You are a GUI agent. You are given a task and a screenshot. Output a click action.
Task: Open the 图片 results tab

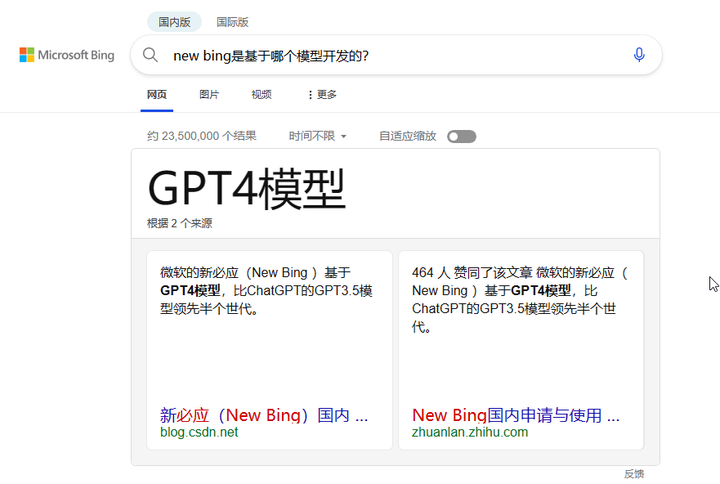pyautogui.click(x=209, y=95)
